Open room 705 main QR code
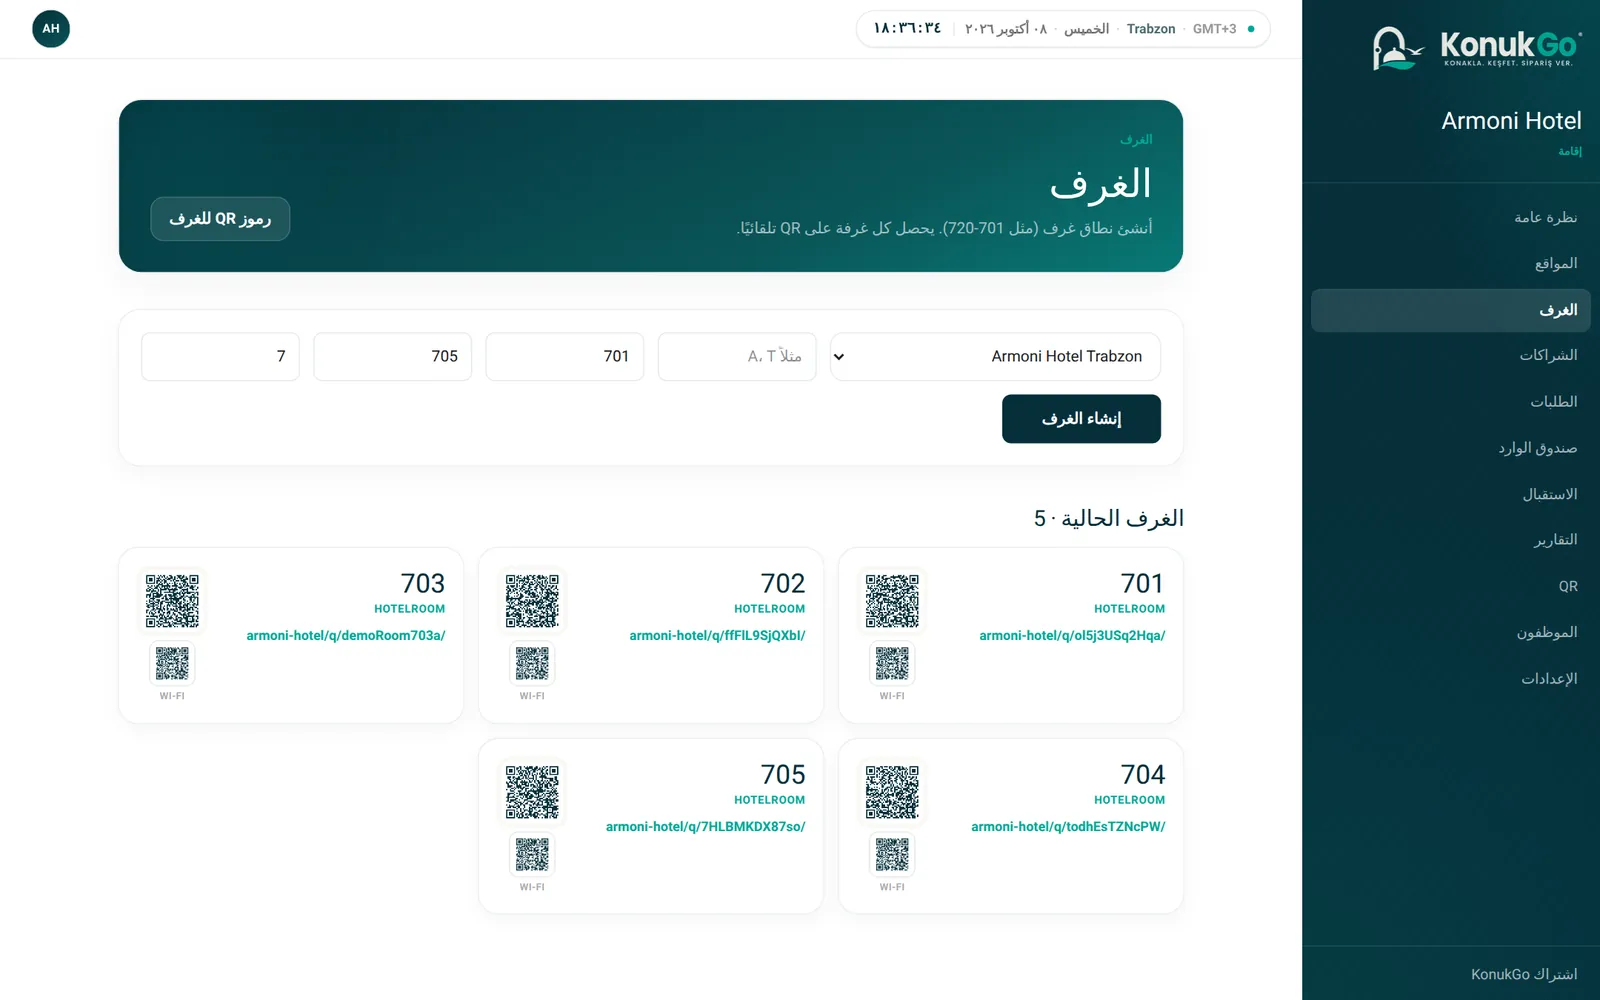This screenshot has width=1600, height=1000. click(532, 792)
